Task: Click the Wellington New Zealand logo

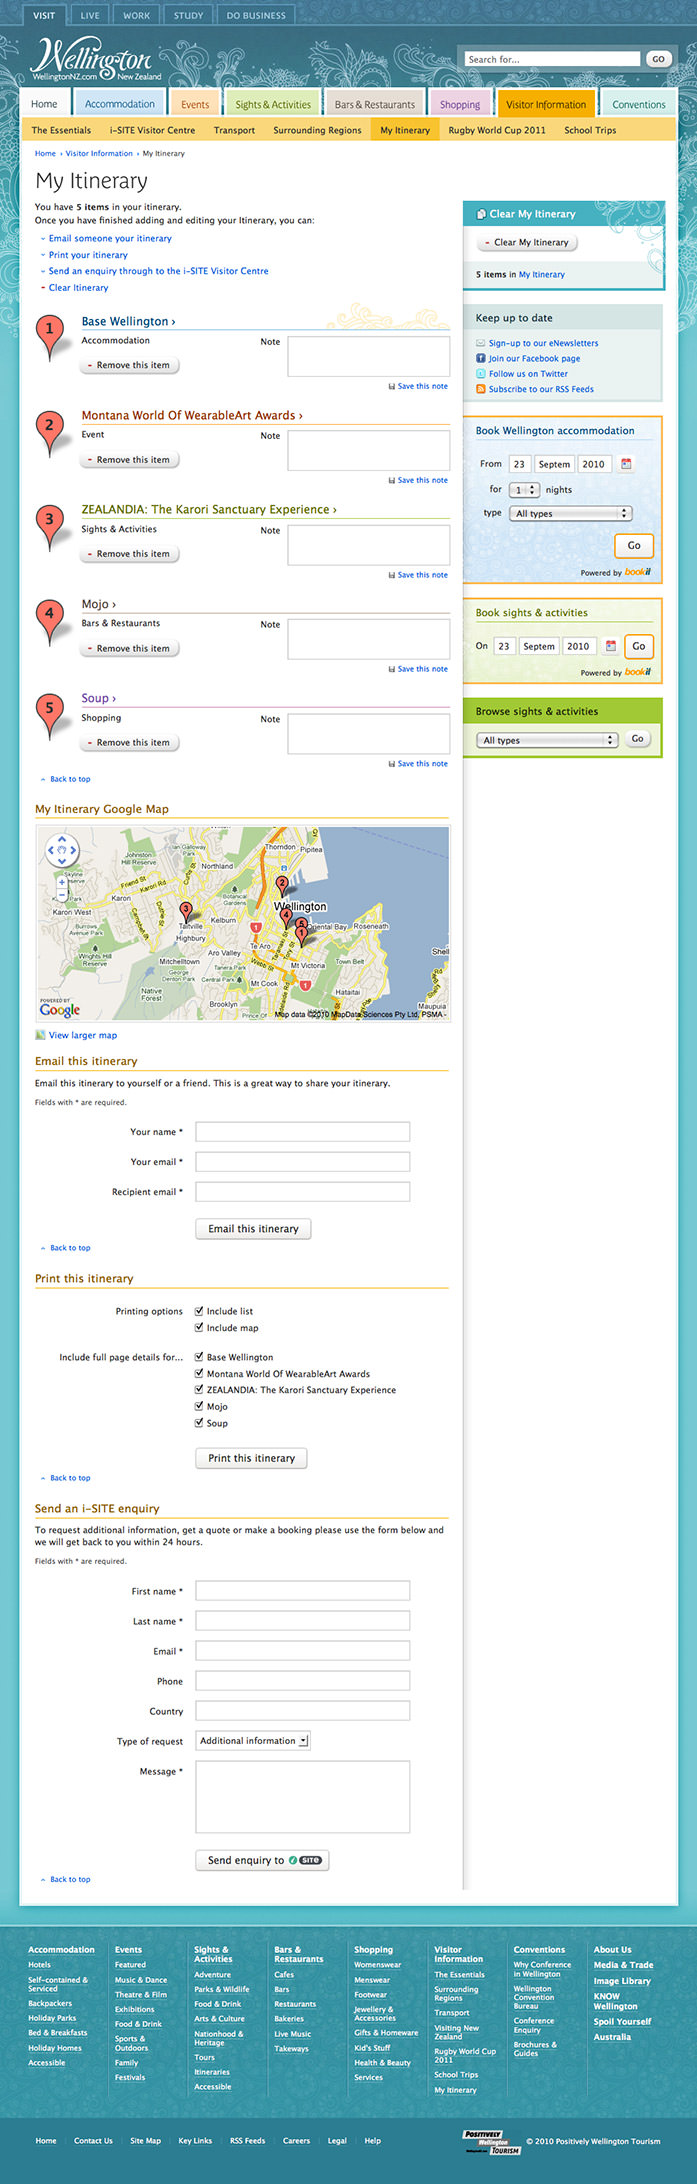Action: pos(96,60)
